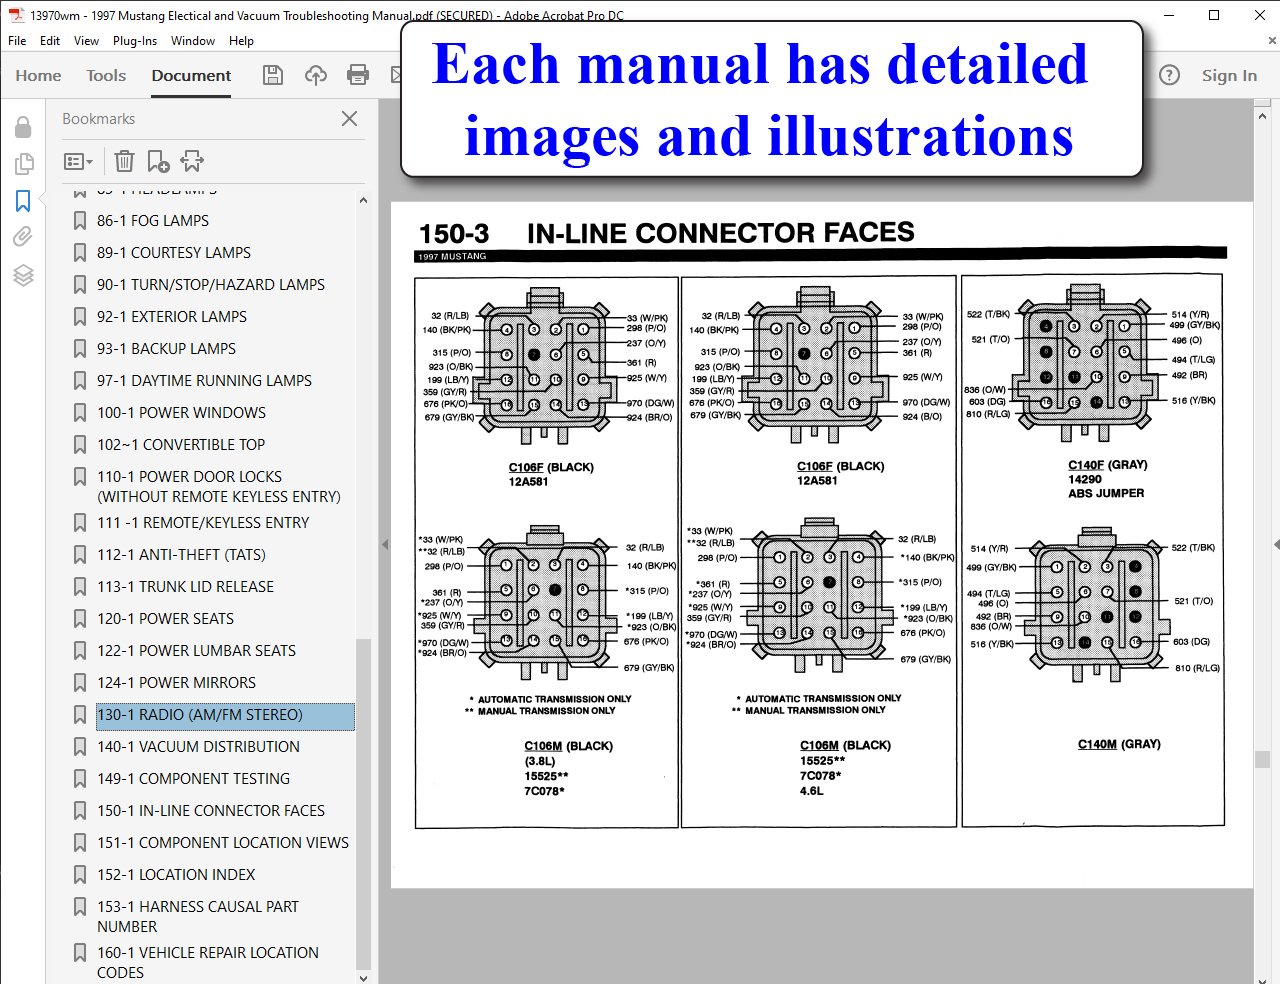Close the document tab x button
Image resolution: width=1280 pixels, height=984 pixels.
pyautogui.click(x=1272, y=41)
